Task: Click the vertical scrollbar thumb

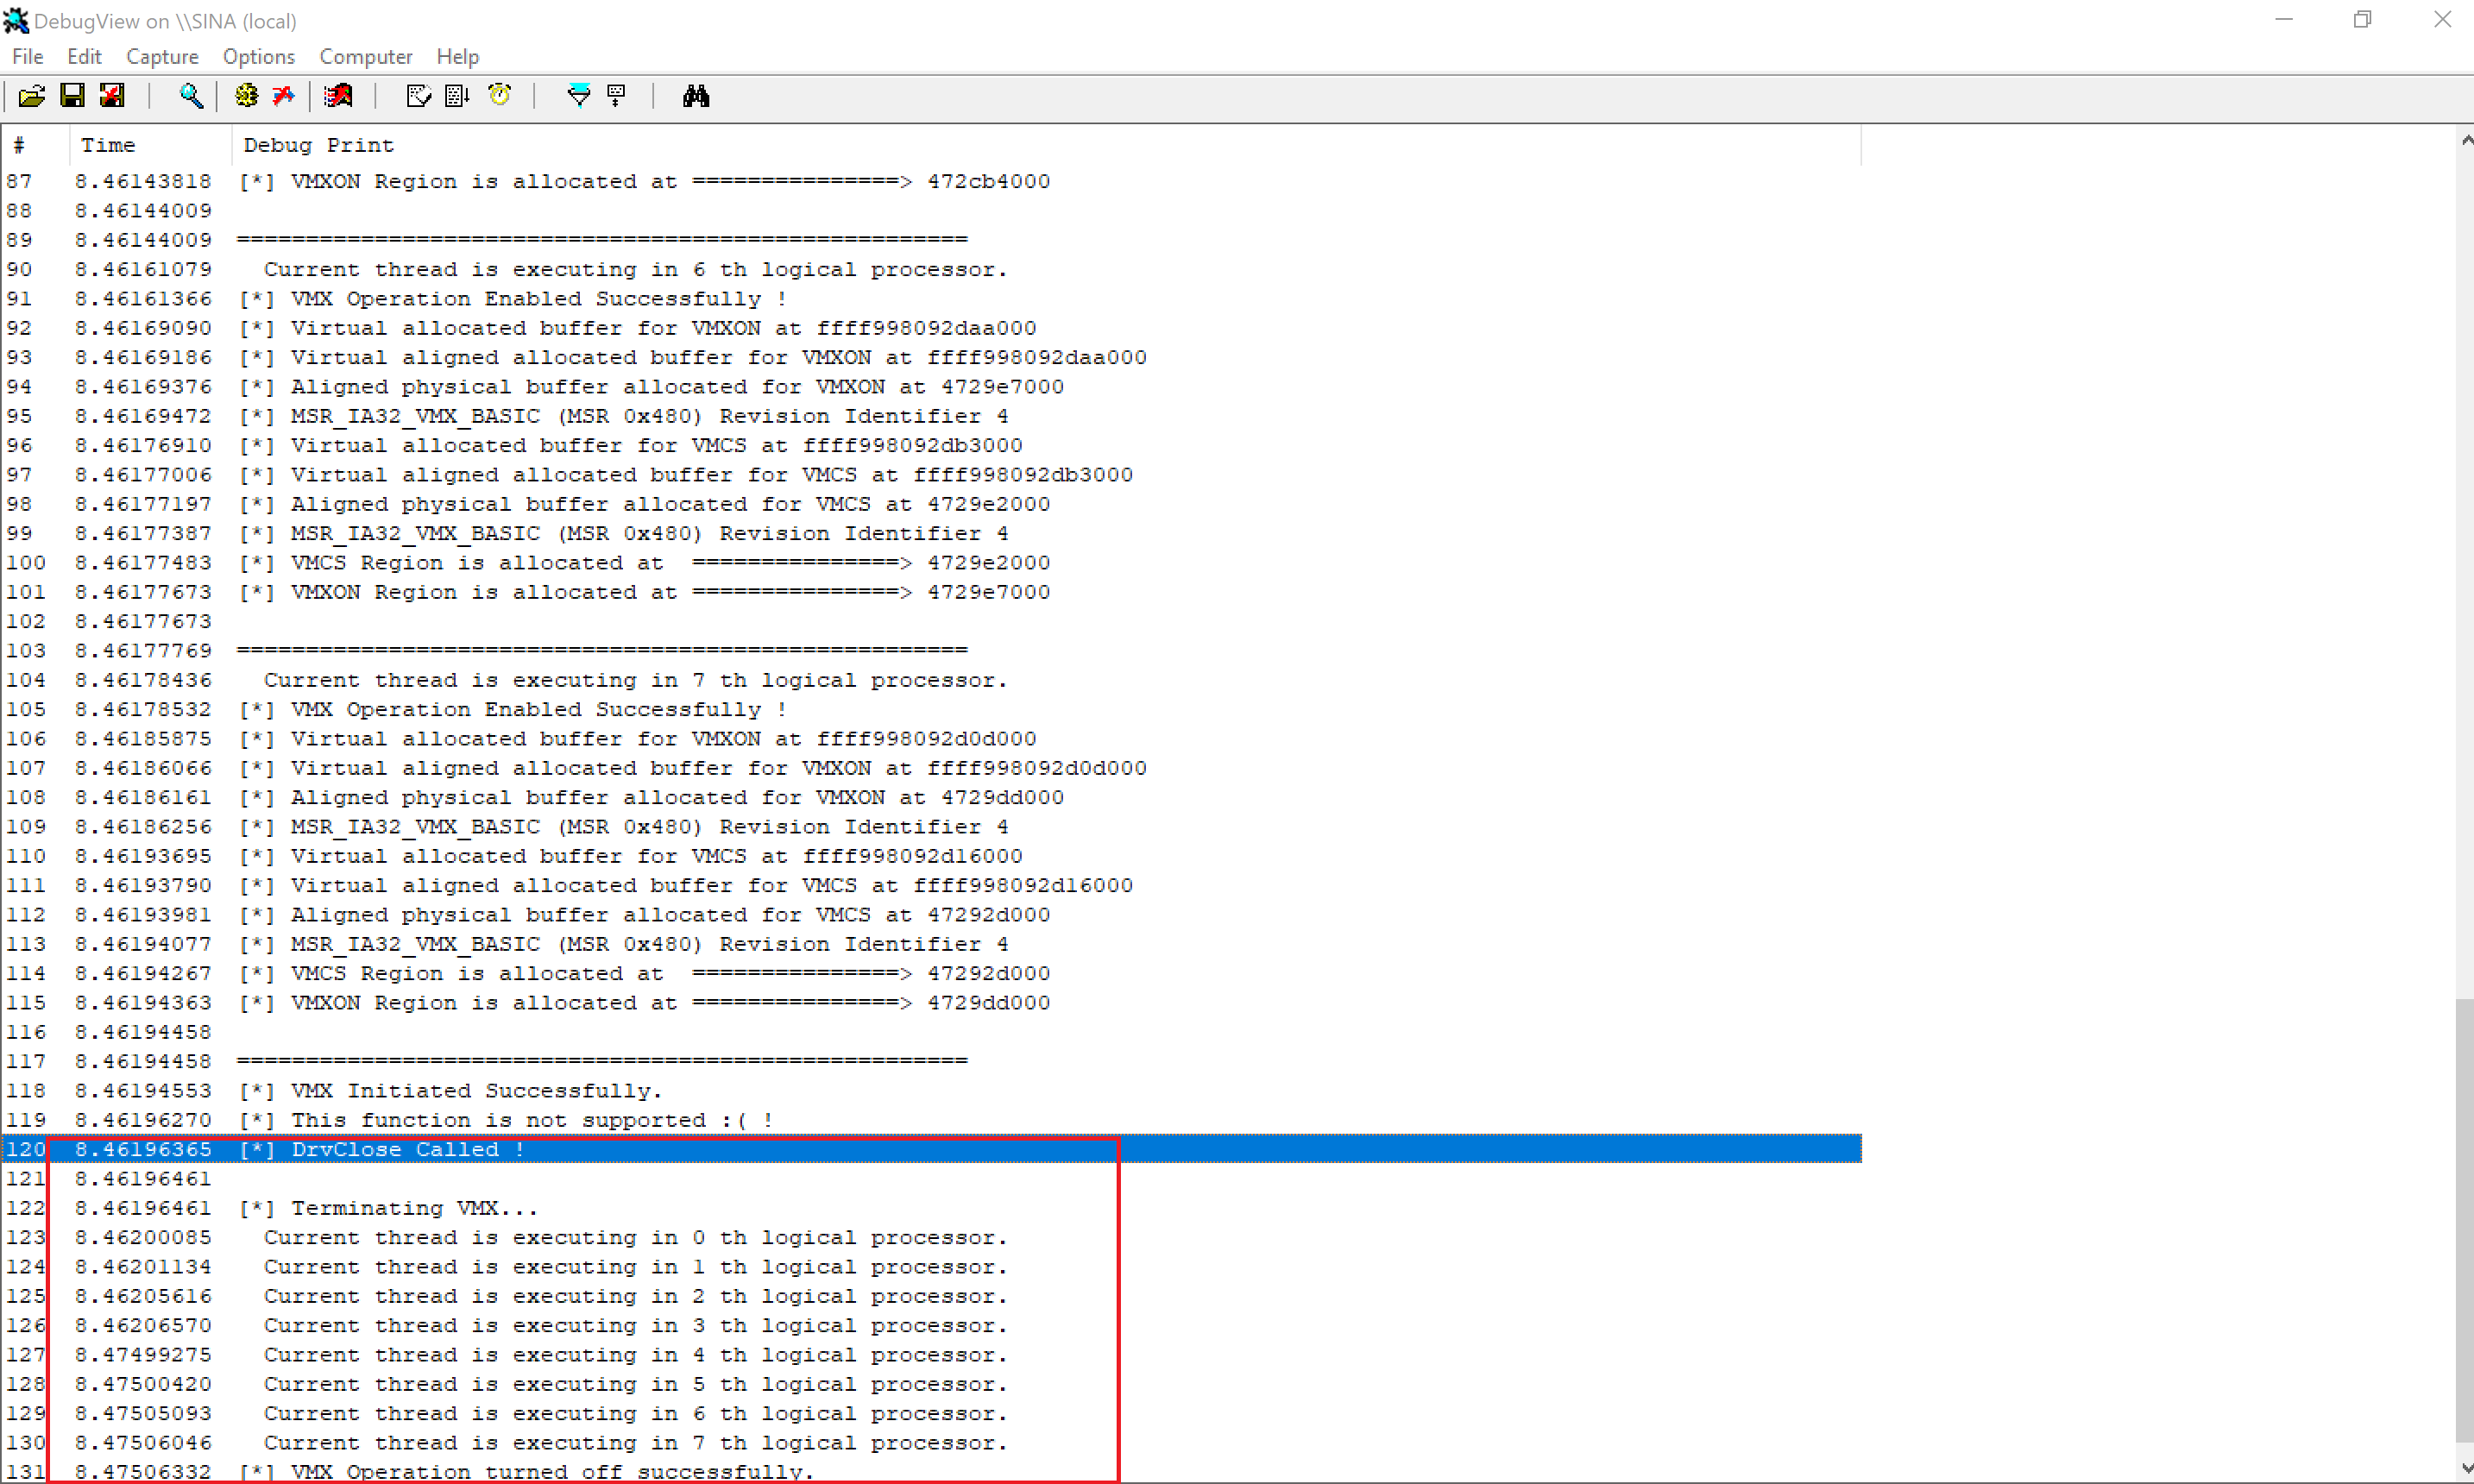Action: (x=2464, y=1220)
